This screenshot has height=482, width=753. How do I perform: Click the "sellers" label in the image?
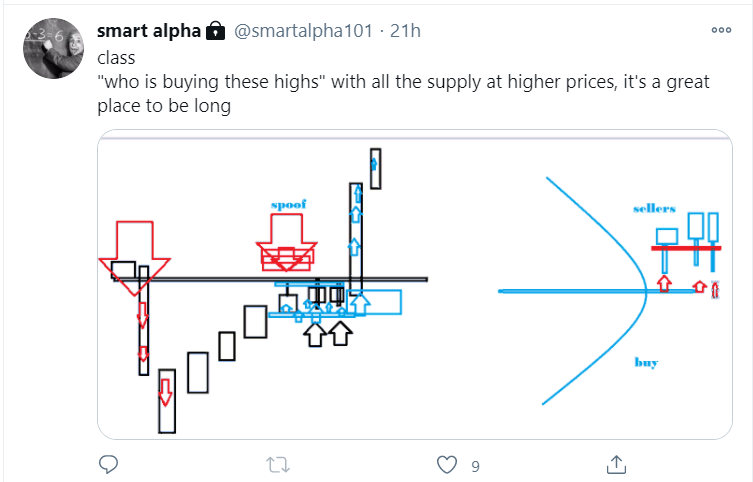click(x=654, y=208)
